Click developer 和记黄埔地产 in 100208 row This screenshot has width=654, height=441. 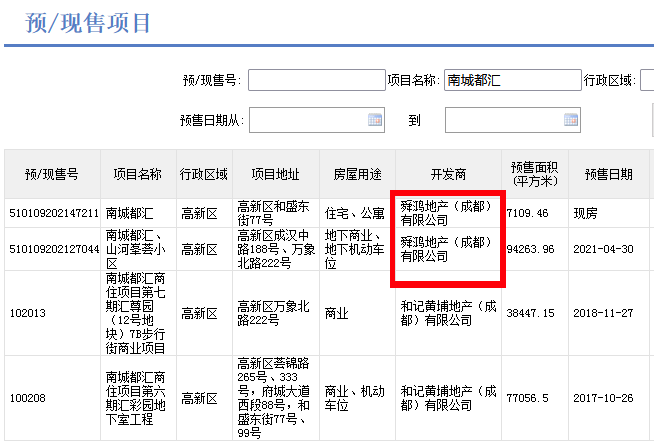click(x=448, y=398)
